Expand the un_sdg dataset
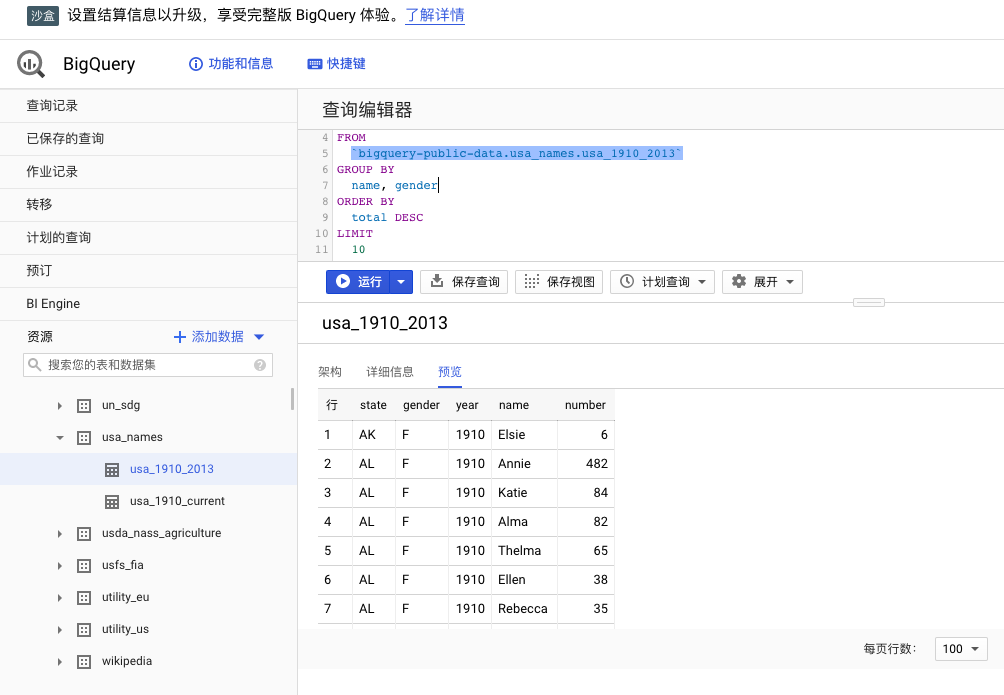The height and width of the screenshot is (695, 1004). click(x=60, y=405)
